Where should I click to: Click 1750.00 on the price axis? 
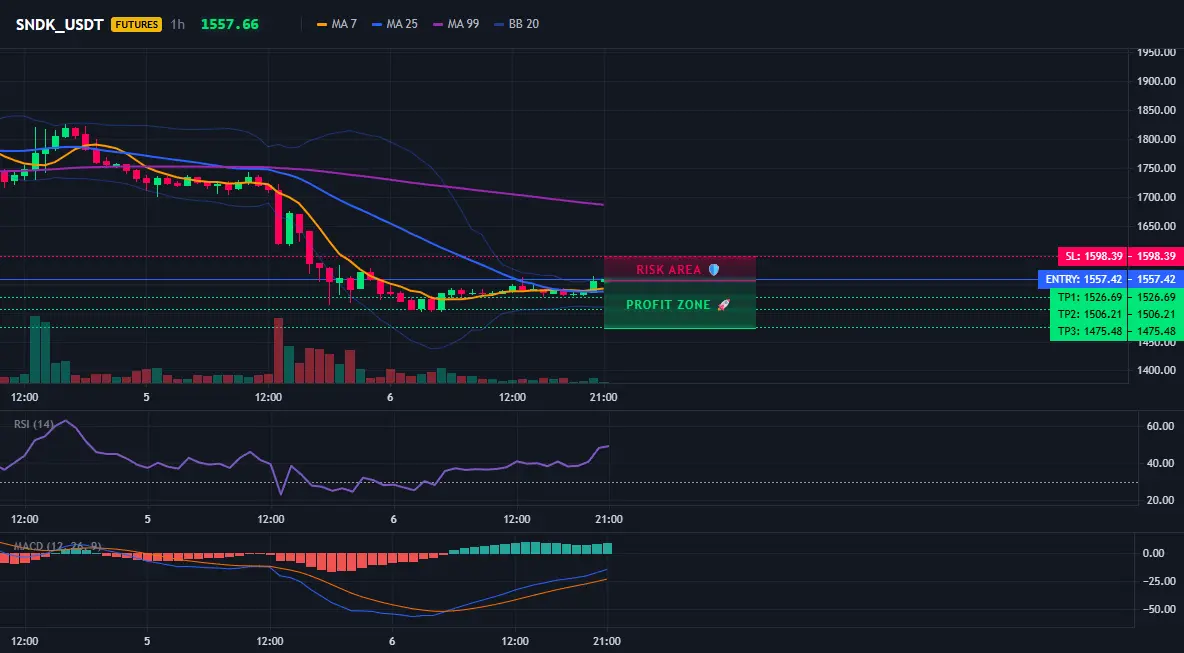1156,168
